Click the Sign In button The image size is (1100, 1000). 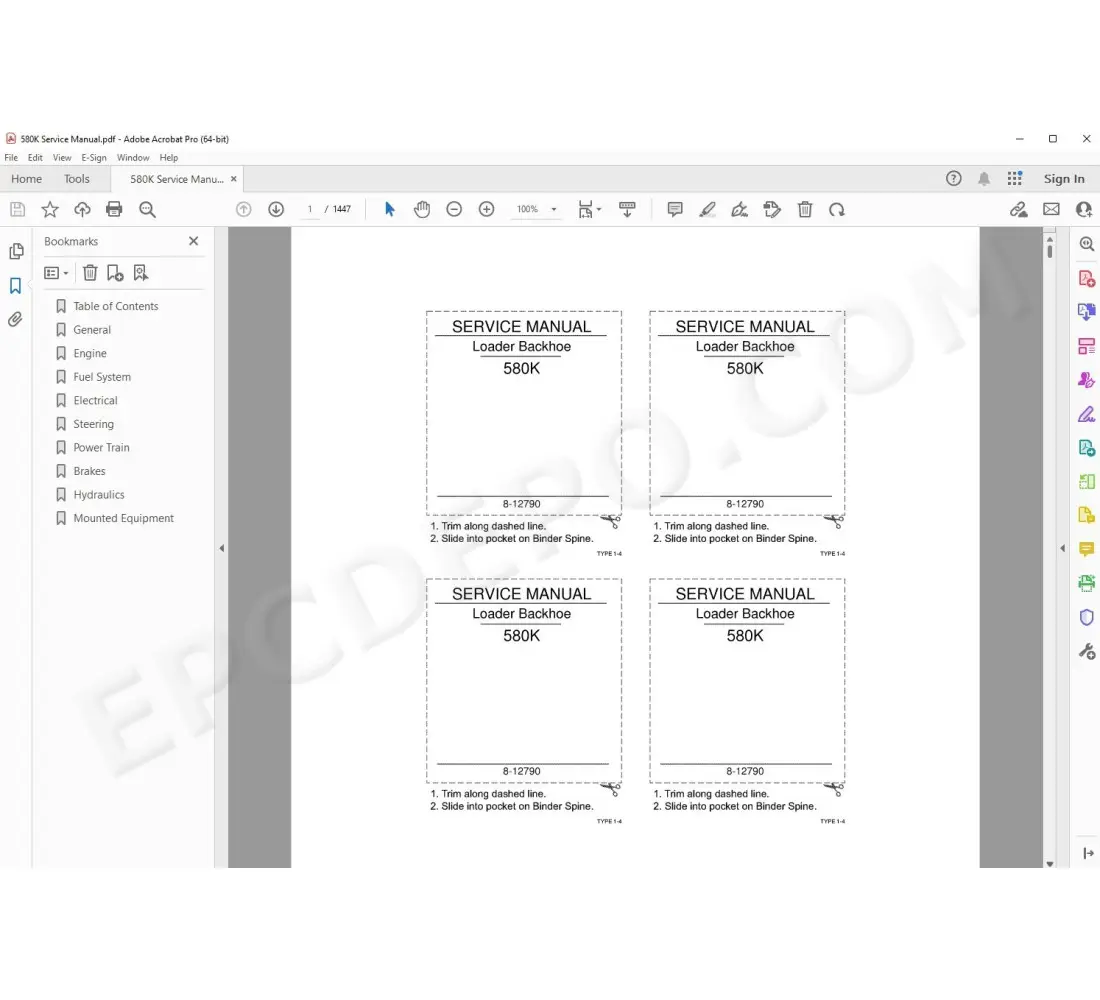pyautogui.click(x=1064, y=178)
